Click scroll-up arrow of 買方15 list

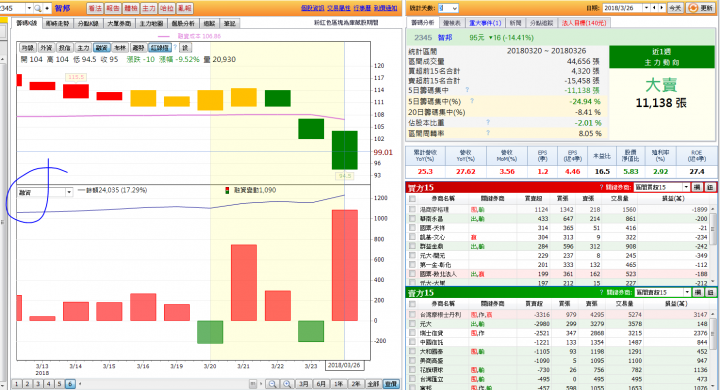(x=714, y=209)
